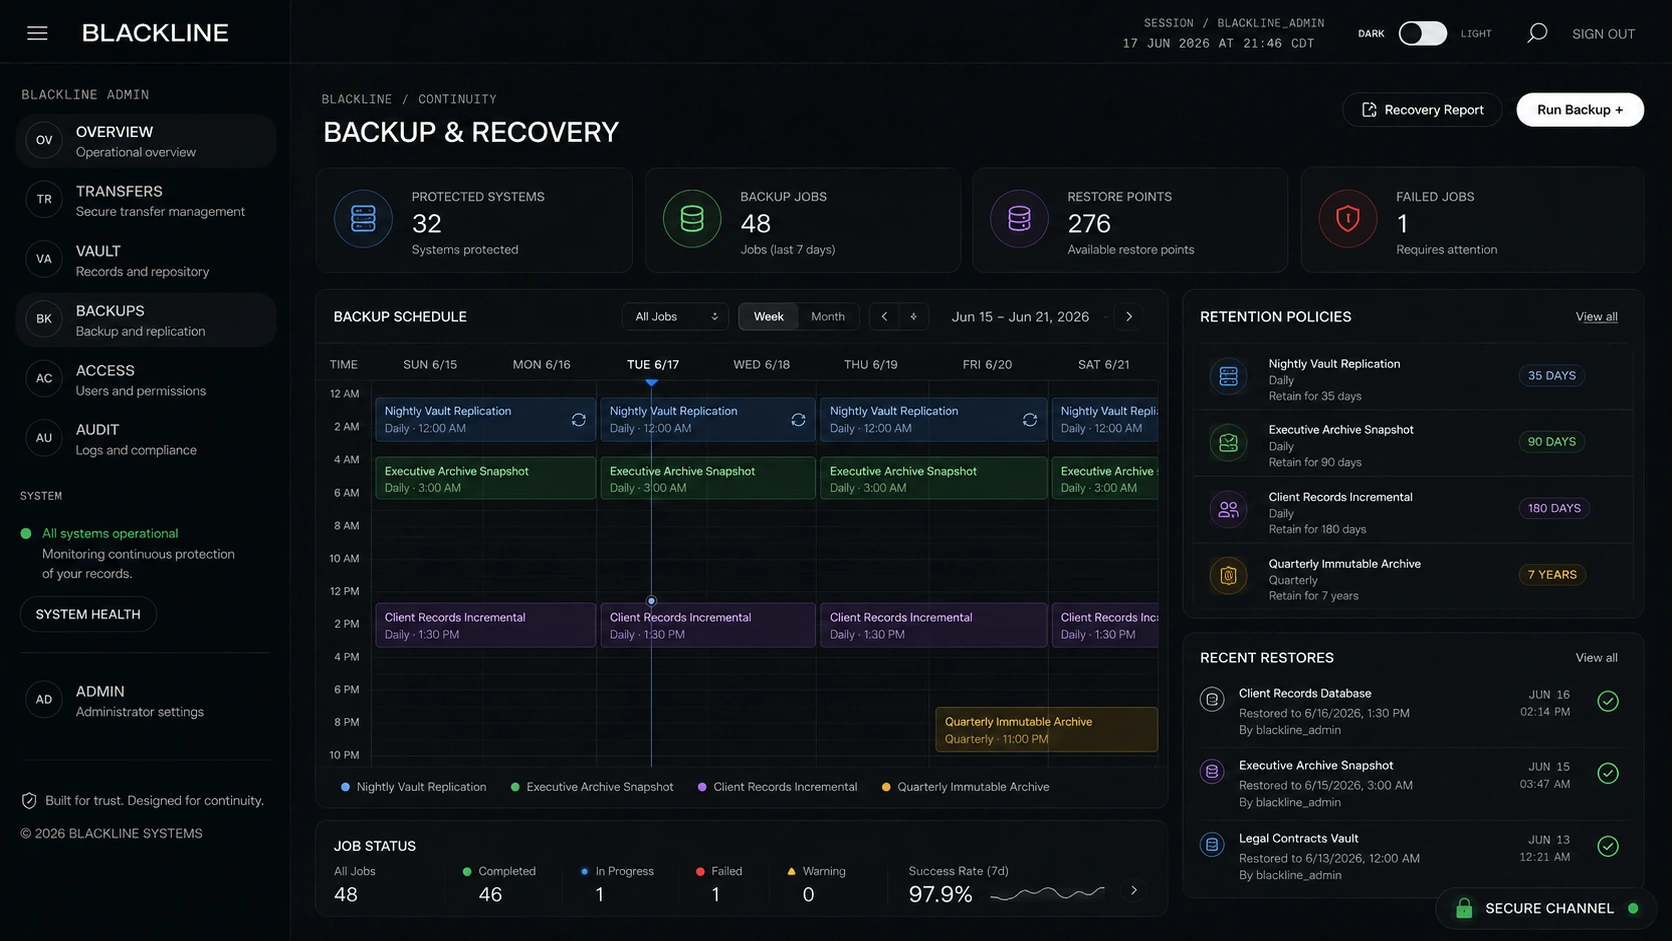This screenshot has width=1672, height=941.
Task: Open the hamburger menu icon
Action: pyautogui.click(x=37, y=33)
